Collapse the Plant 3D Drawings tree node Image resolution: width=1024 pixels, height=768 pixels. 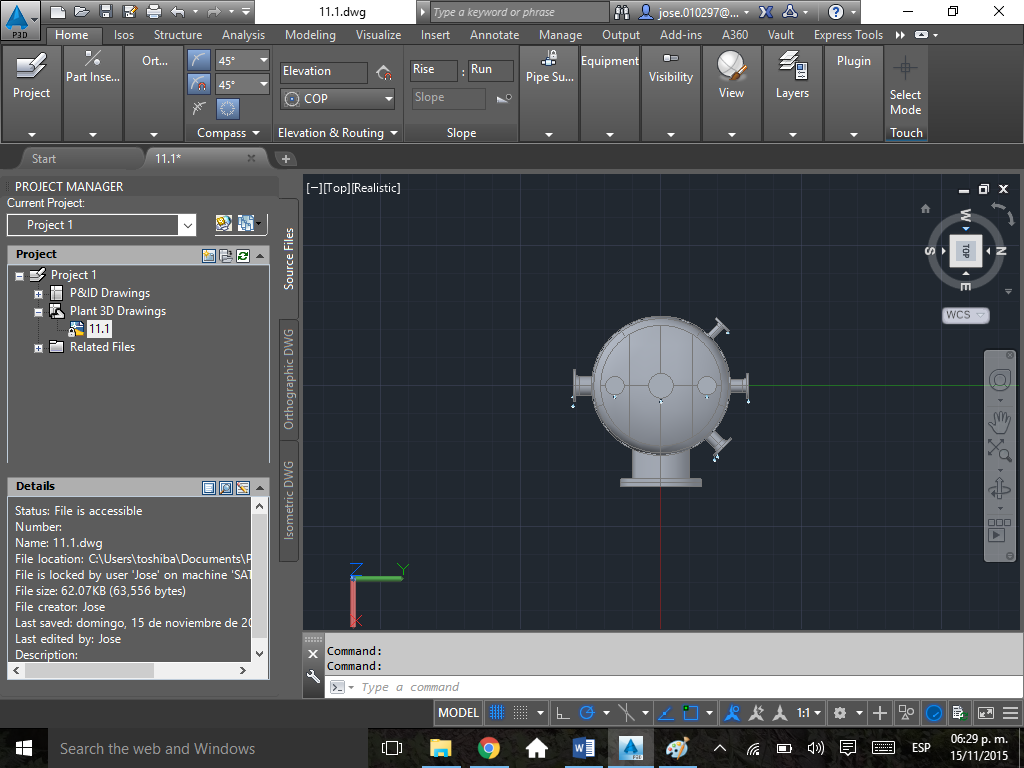point(39,312)
